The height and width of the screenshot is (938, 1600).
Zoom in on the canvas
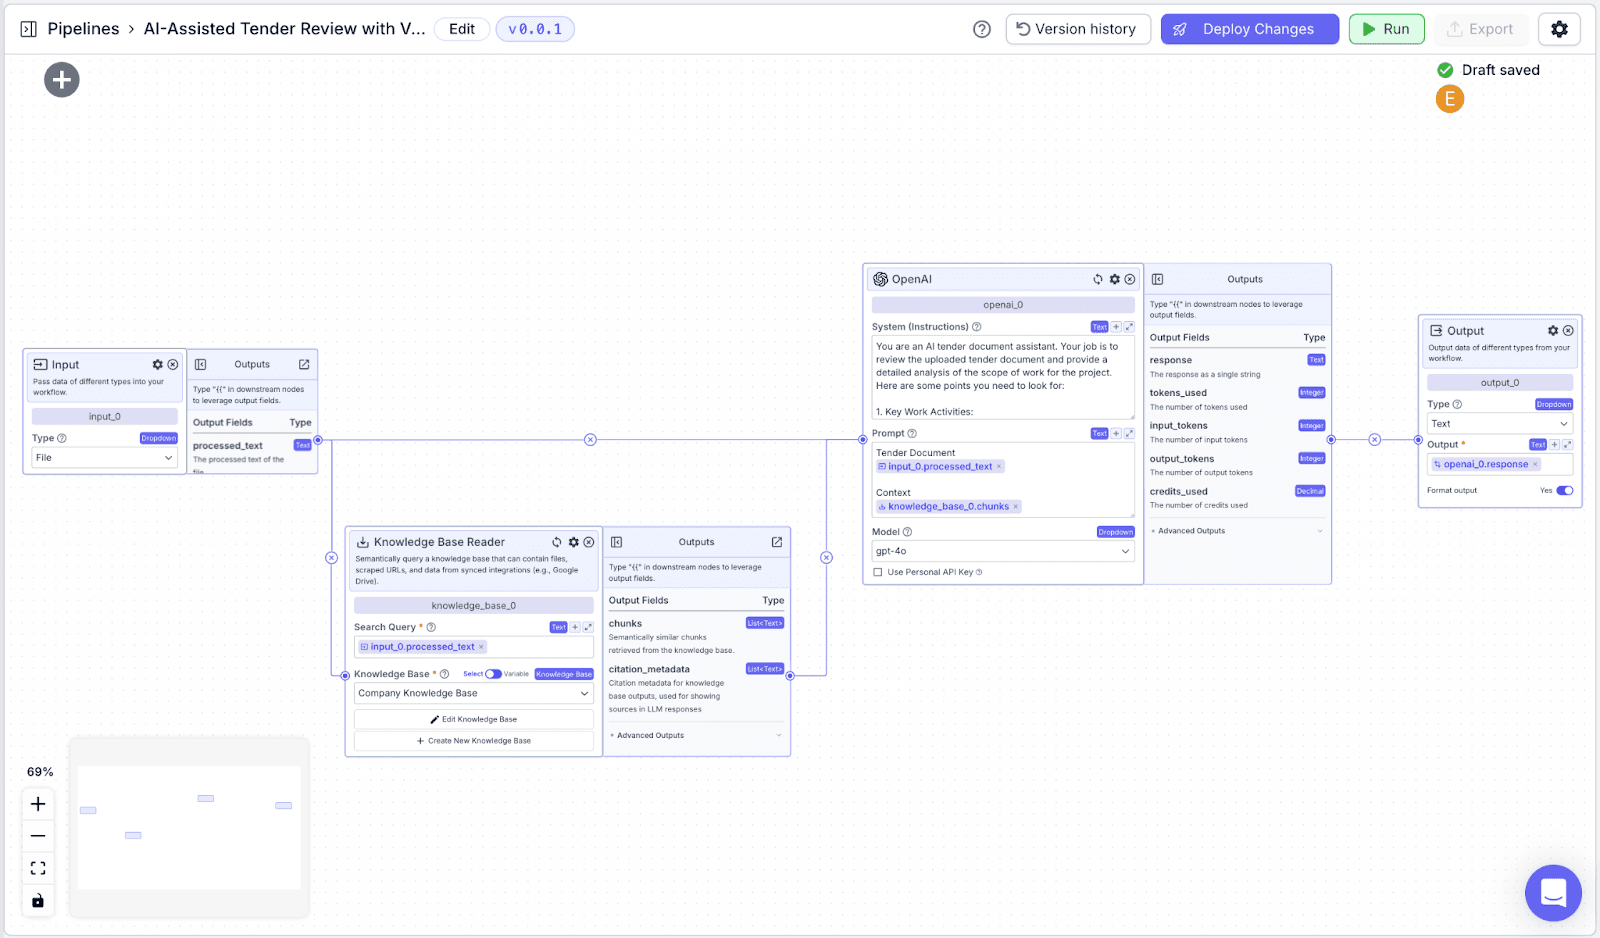click(38, 804)
